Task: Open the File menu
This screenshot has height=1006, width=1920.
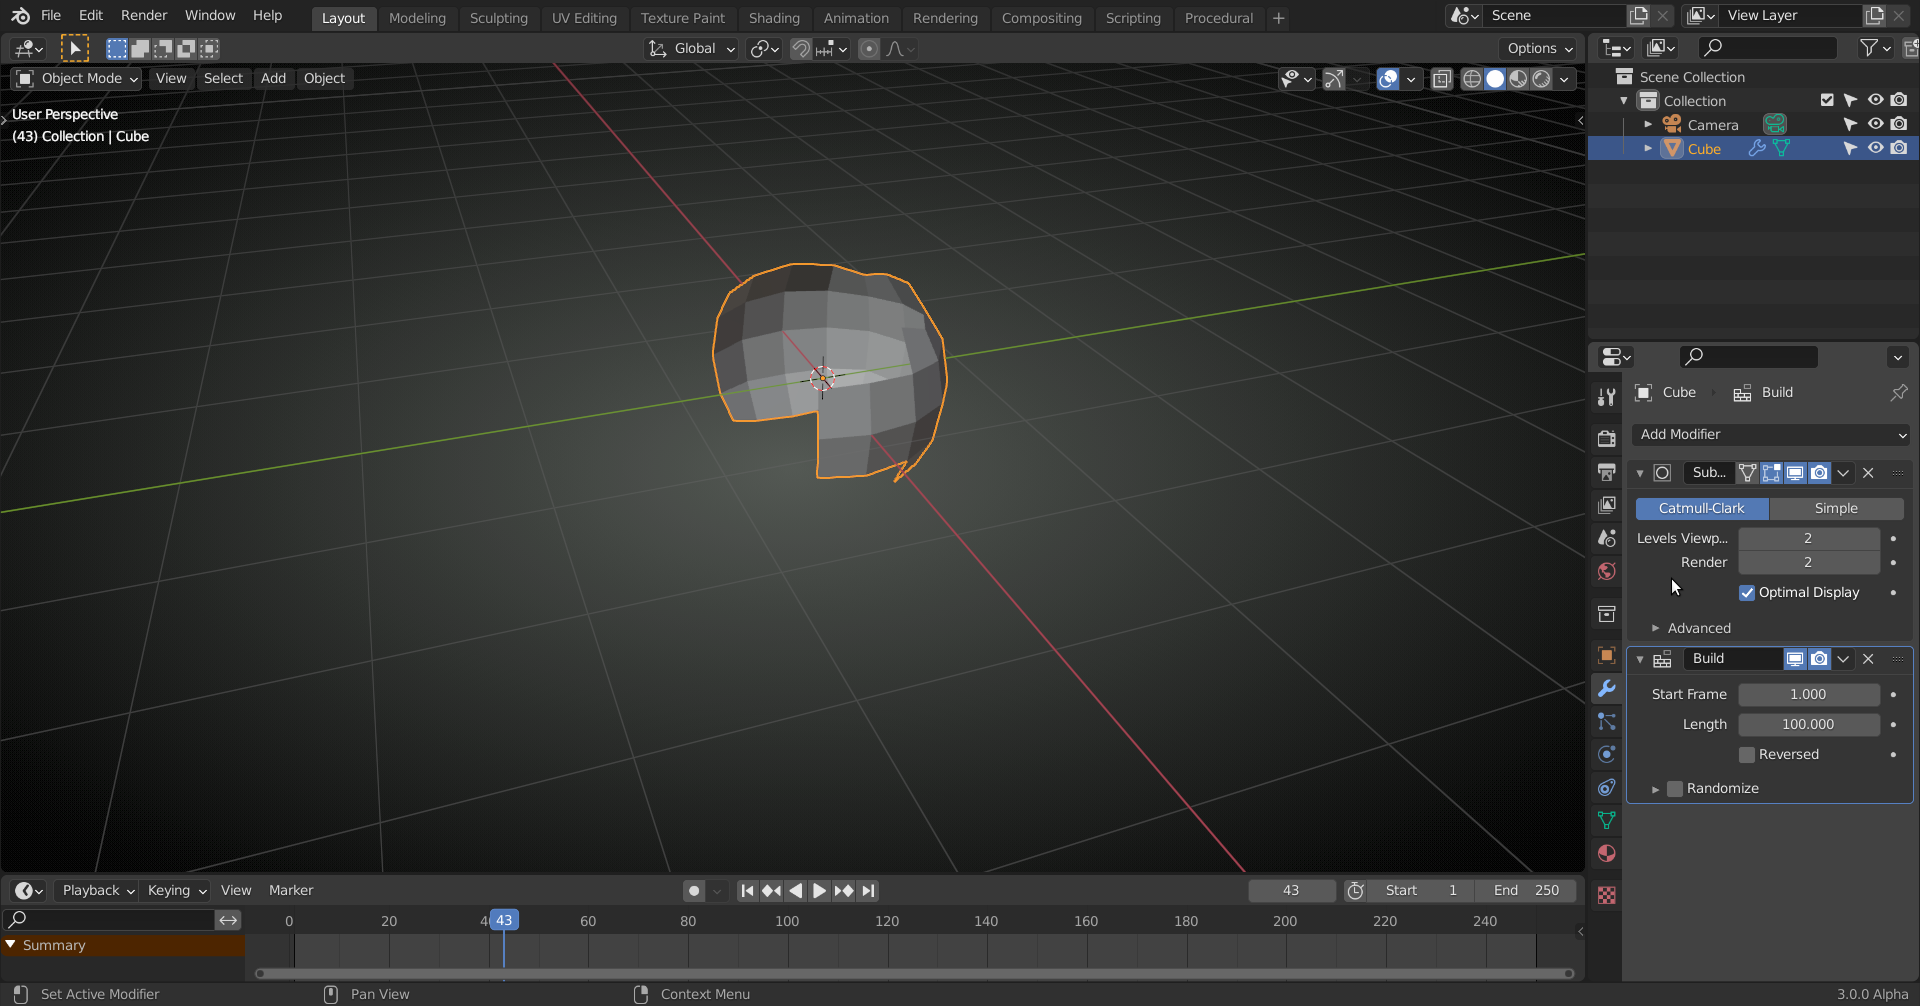Action: pos(51,16)
